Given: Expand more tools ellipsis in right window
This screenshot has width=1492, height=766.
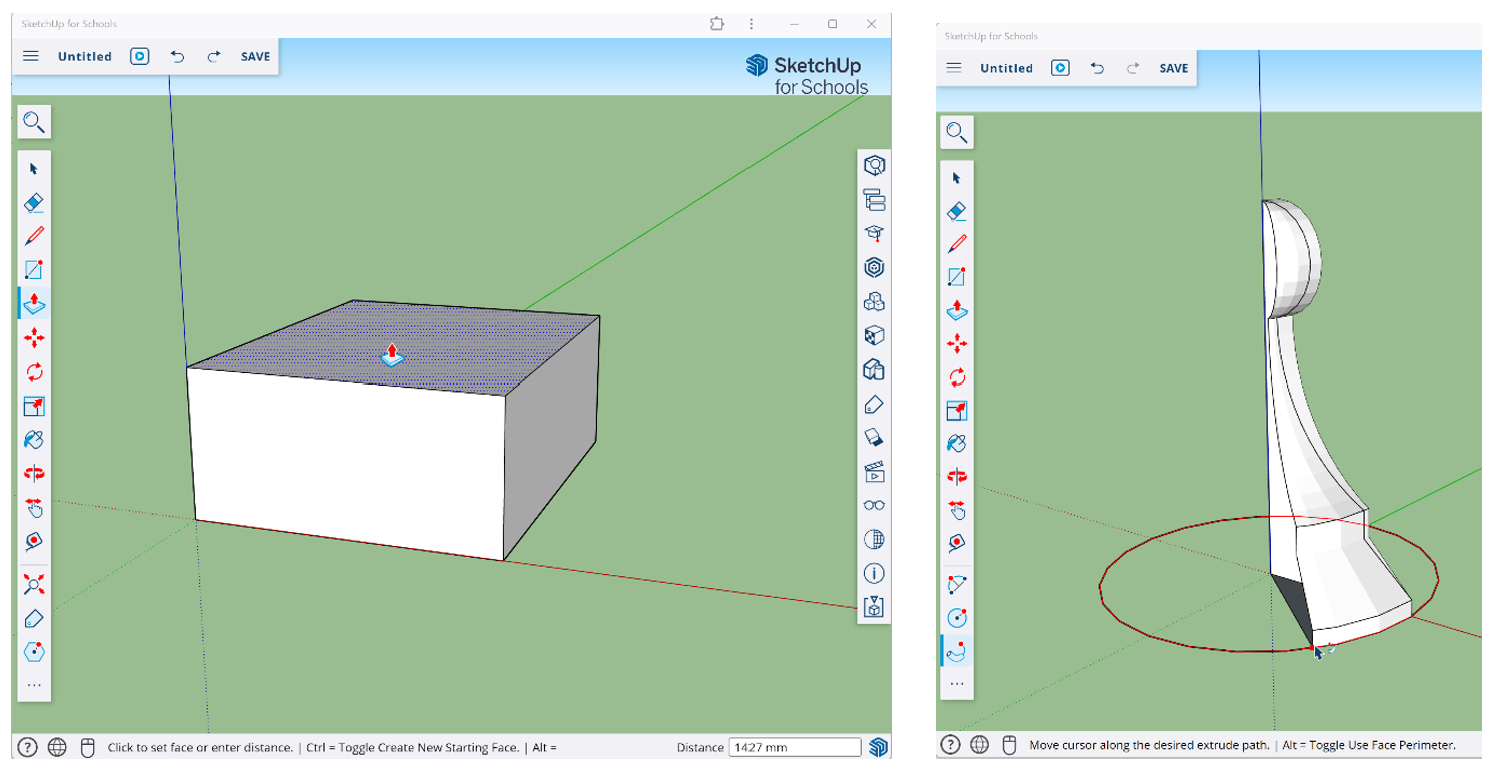Looking at the screenshot, I should 957,684.
